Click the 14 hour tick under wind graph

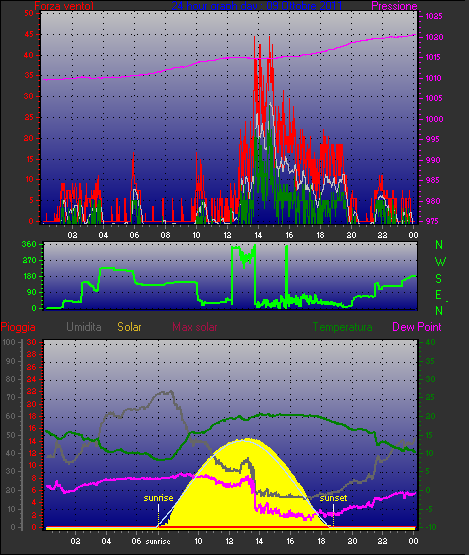tap(258, 235)
